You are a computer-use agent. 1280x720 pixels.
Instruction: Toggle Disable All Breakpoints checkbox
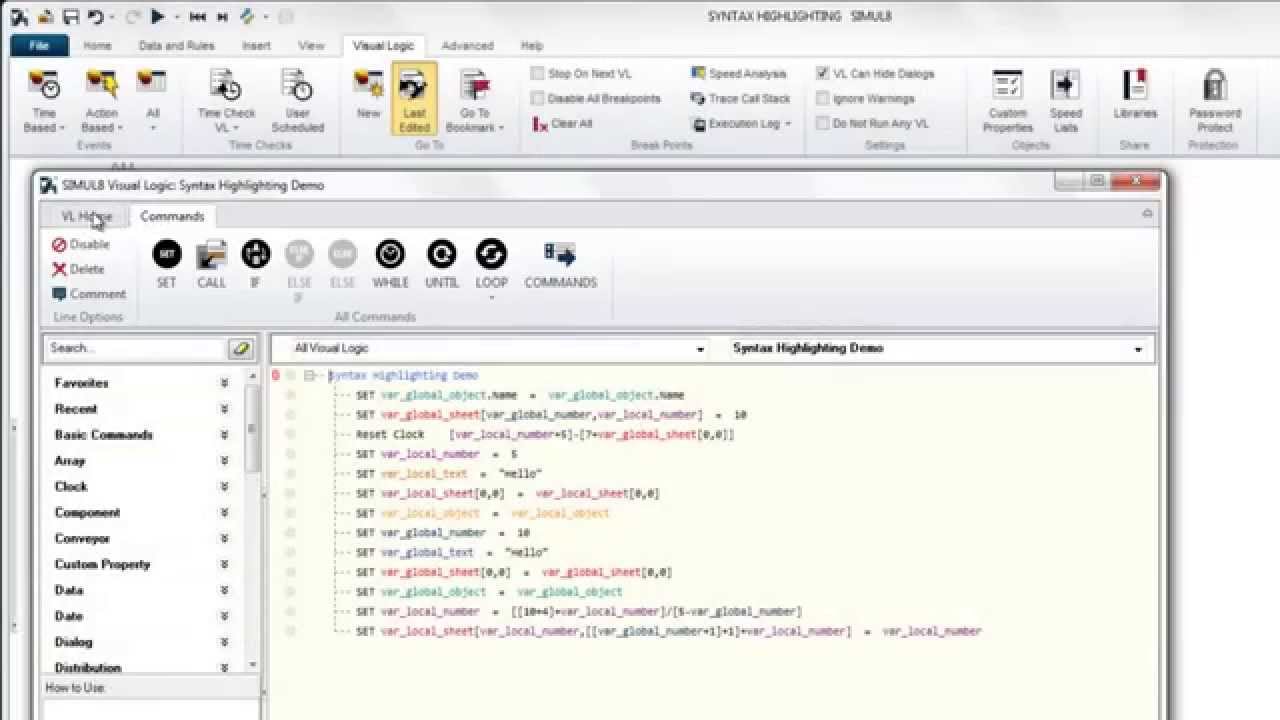point(538,99)
